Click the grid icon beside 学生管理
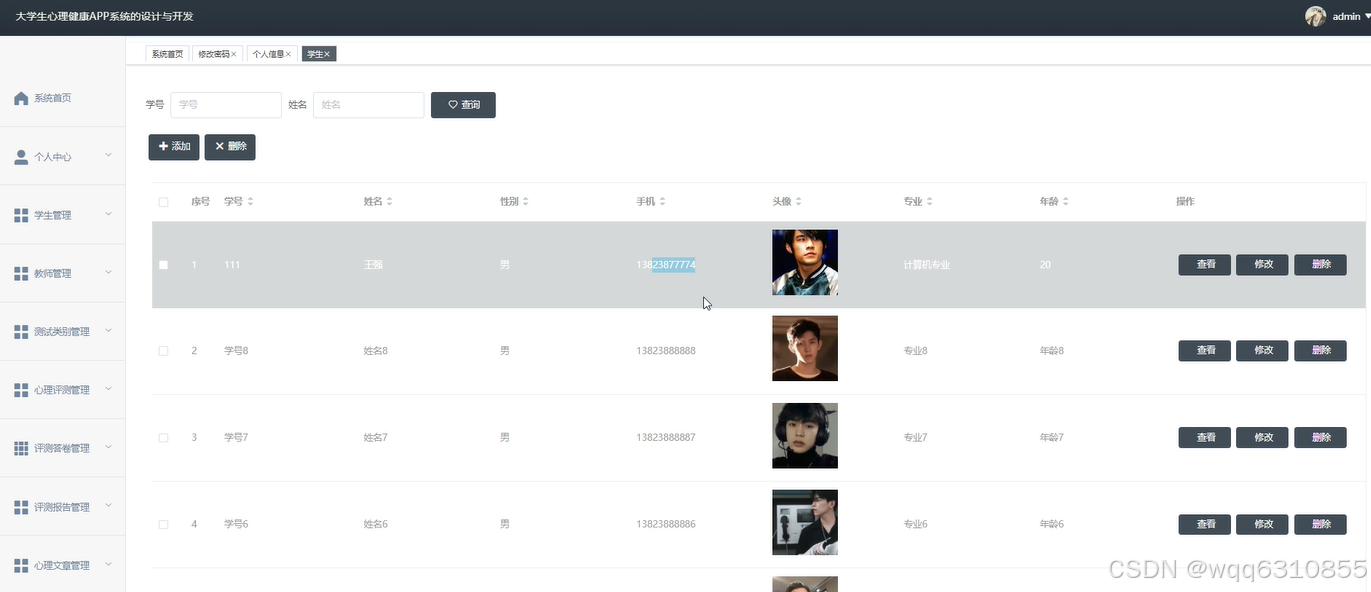 pos(21,215)
